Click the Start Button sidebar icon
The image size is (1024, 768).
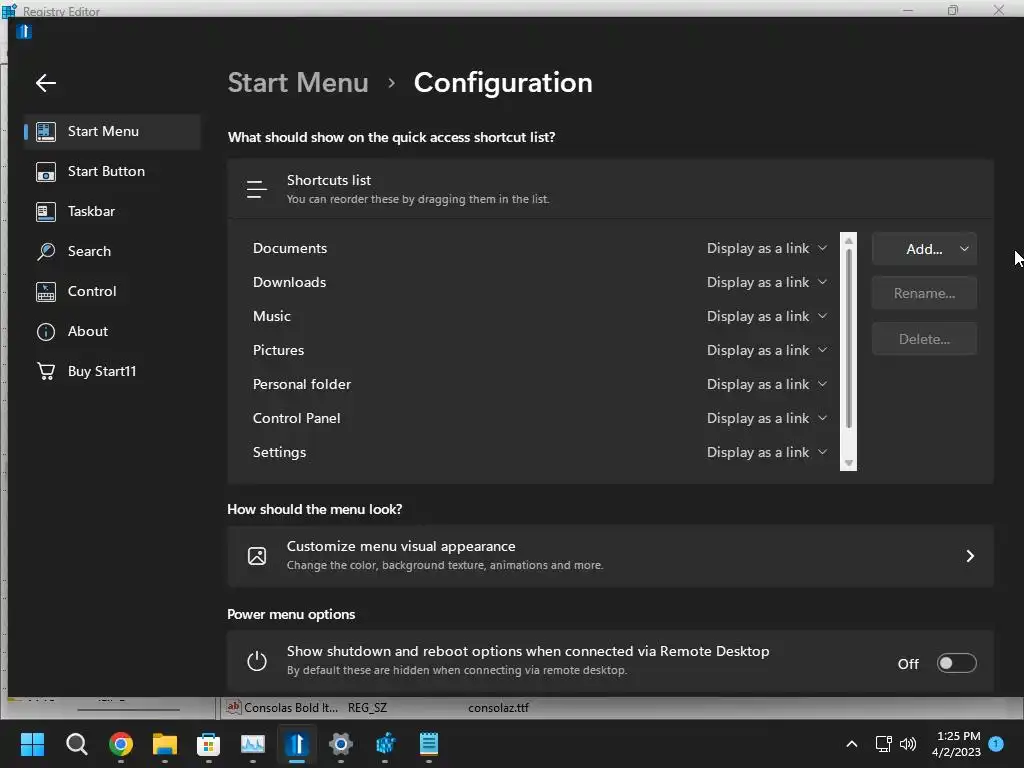[46, 172]
